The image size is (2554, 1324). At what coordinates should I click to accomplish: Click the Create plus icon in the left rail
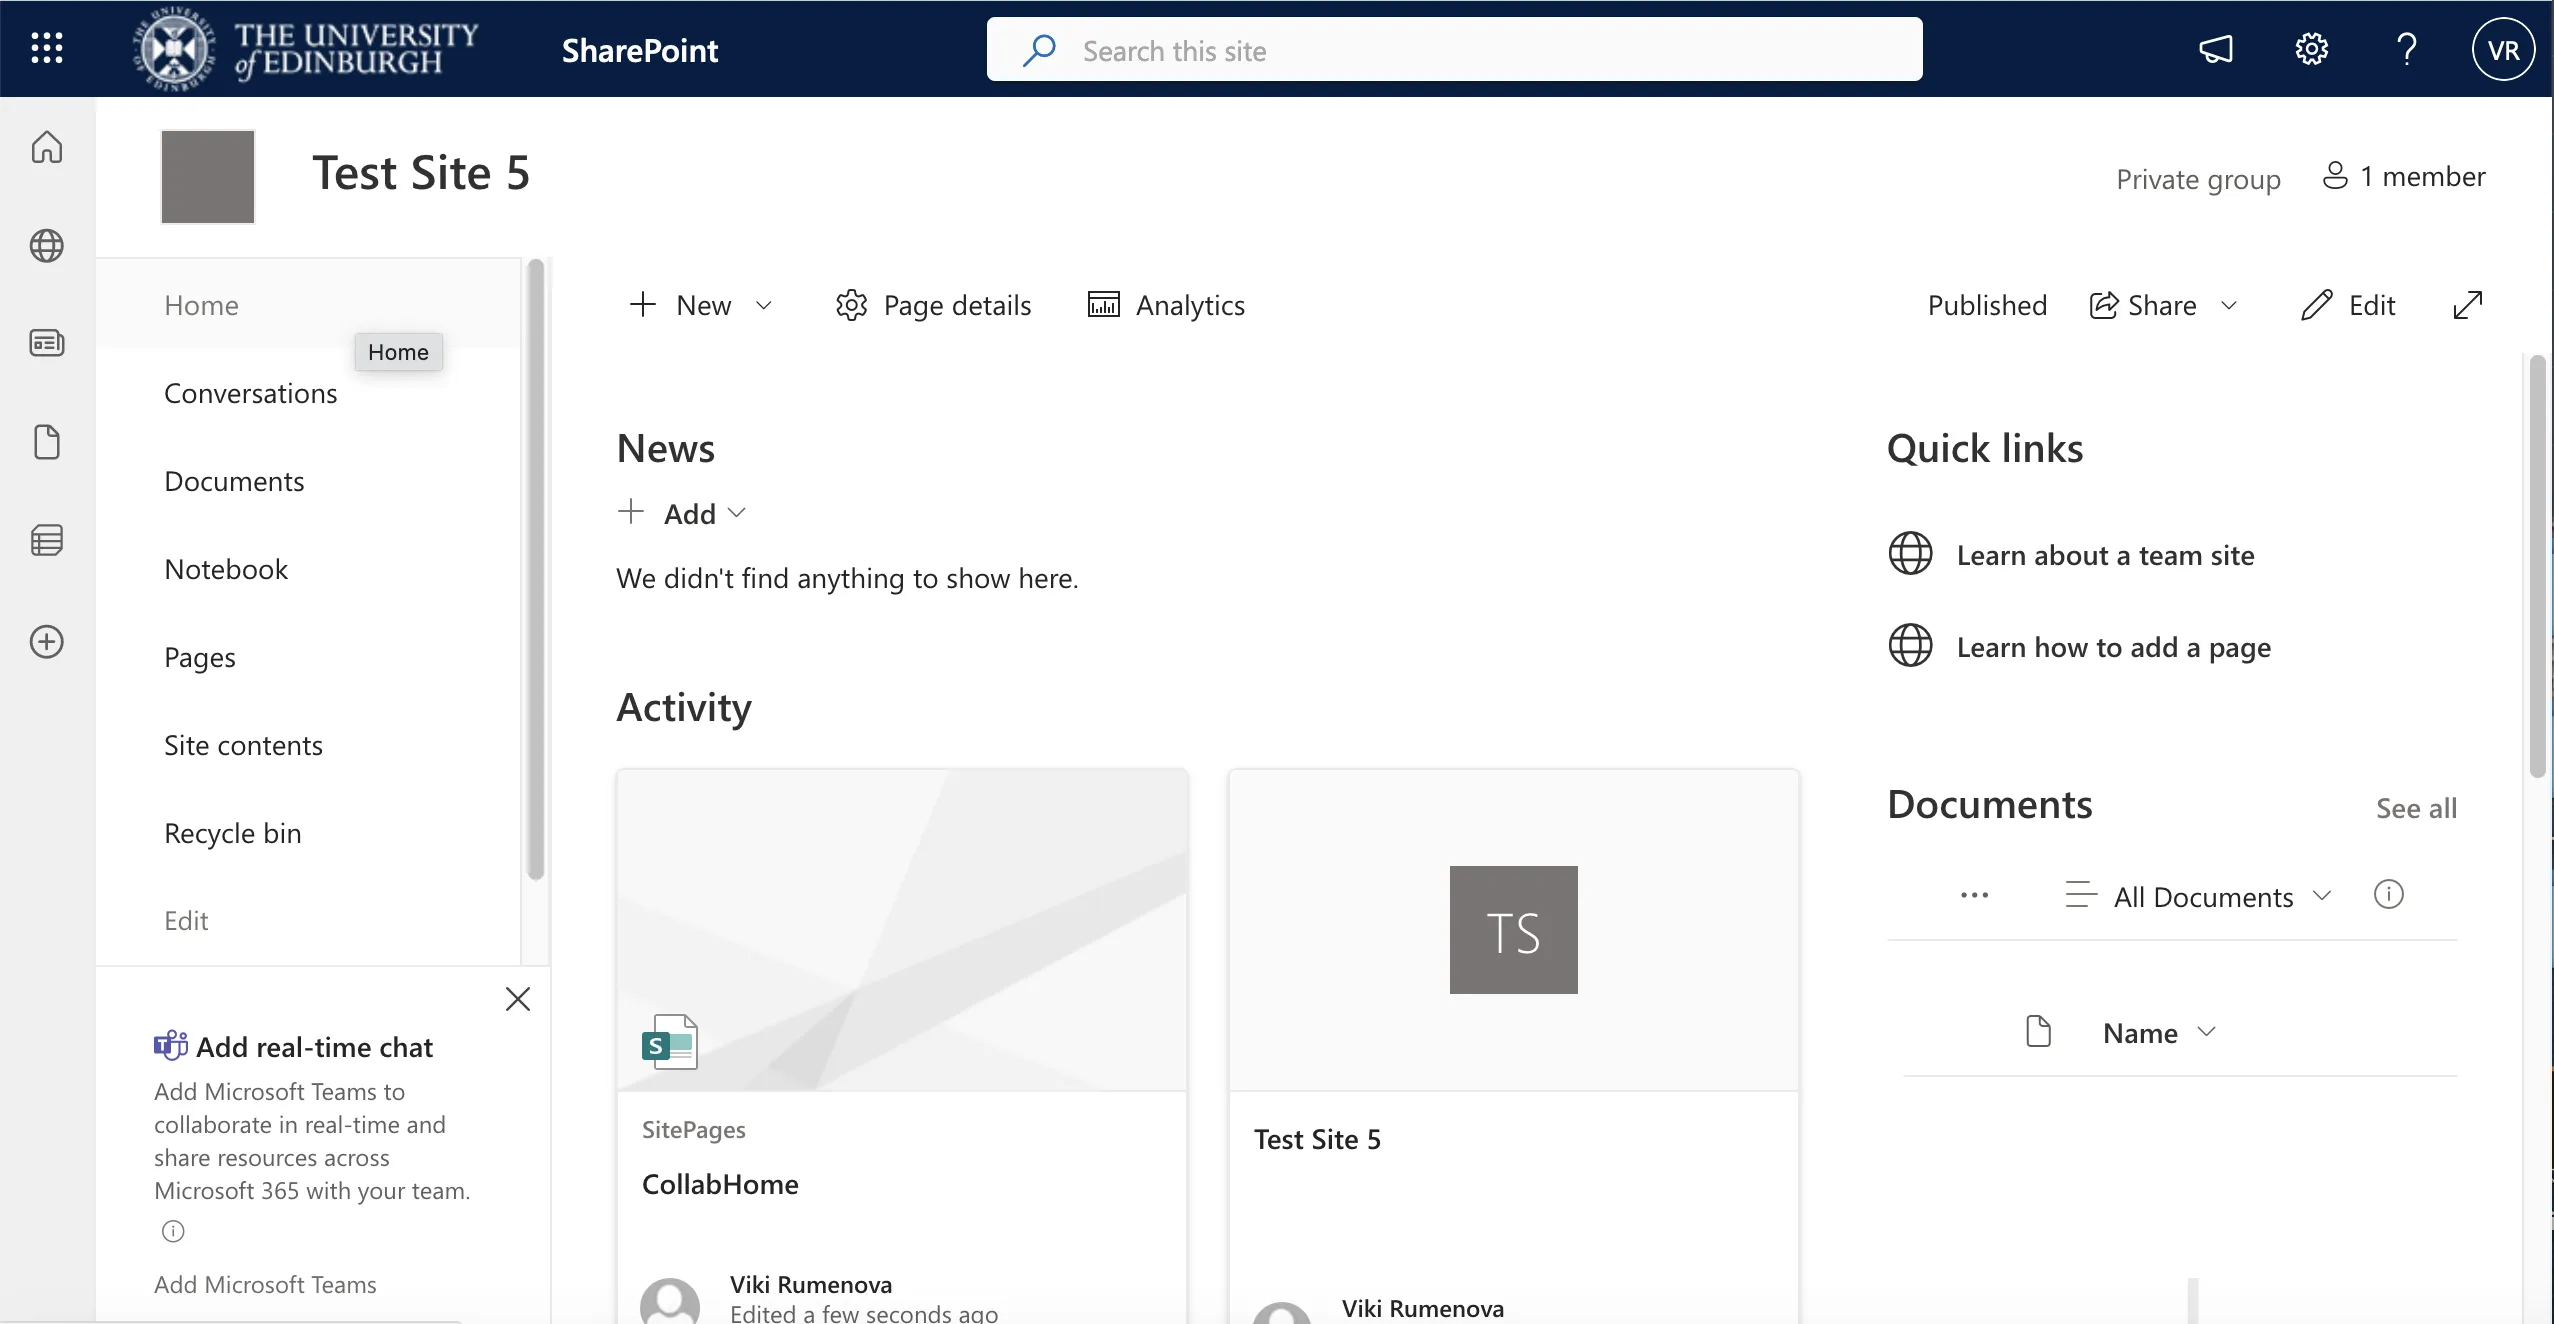46,641
